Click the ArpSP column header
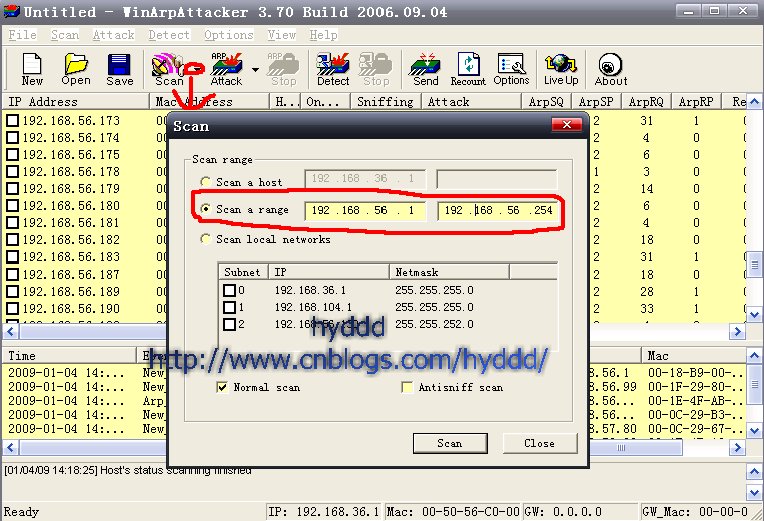The width and height of the screenshot is (764, 521). pos(596,101)
